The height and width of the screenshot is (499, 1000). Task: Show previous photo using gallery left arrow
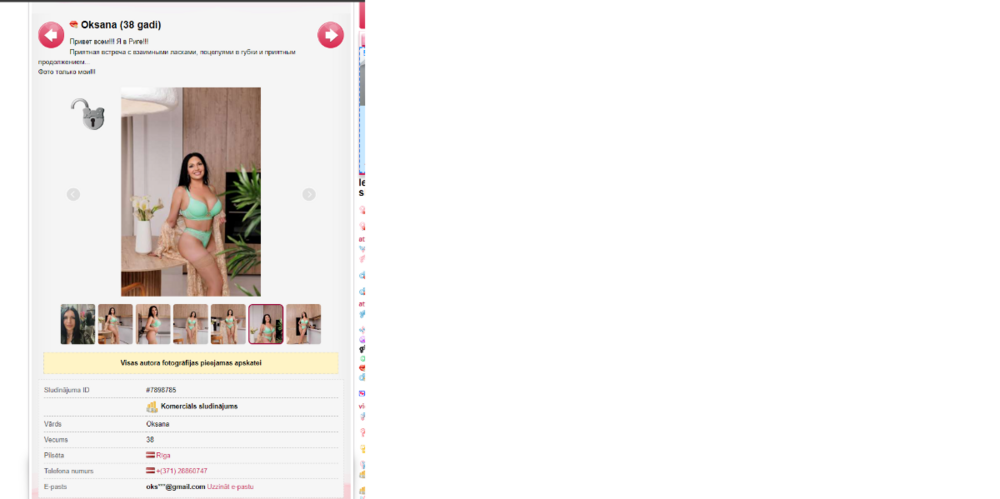73,195
